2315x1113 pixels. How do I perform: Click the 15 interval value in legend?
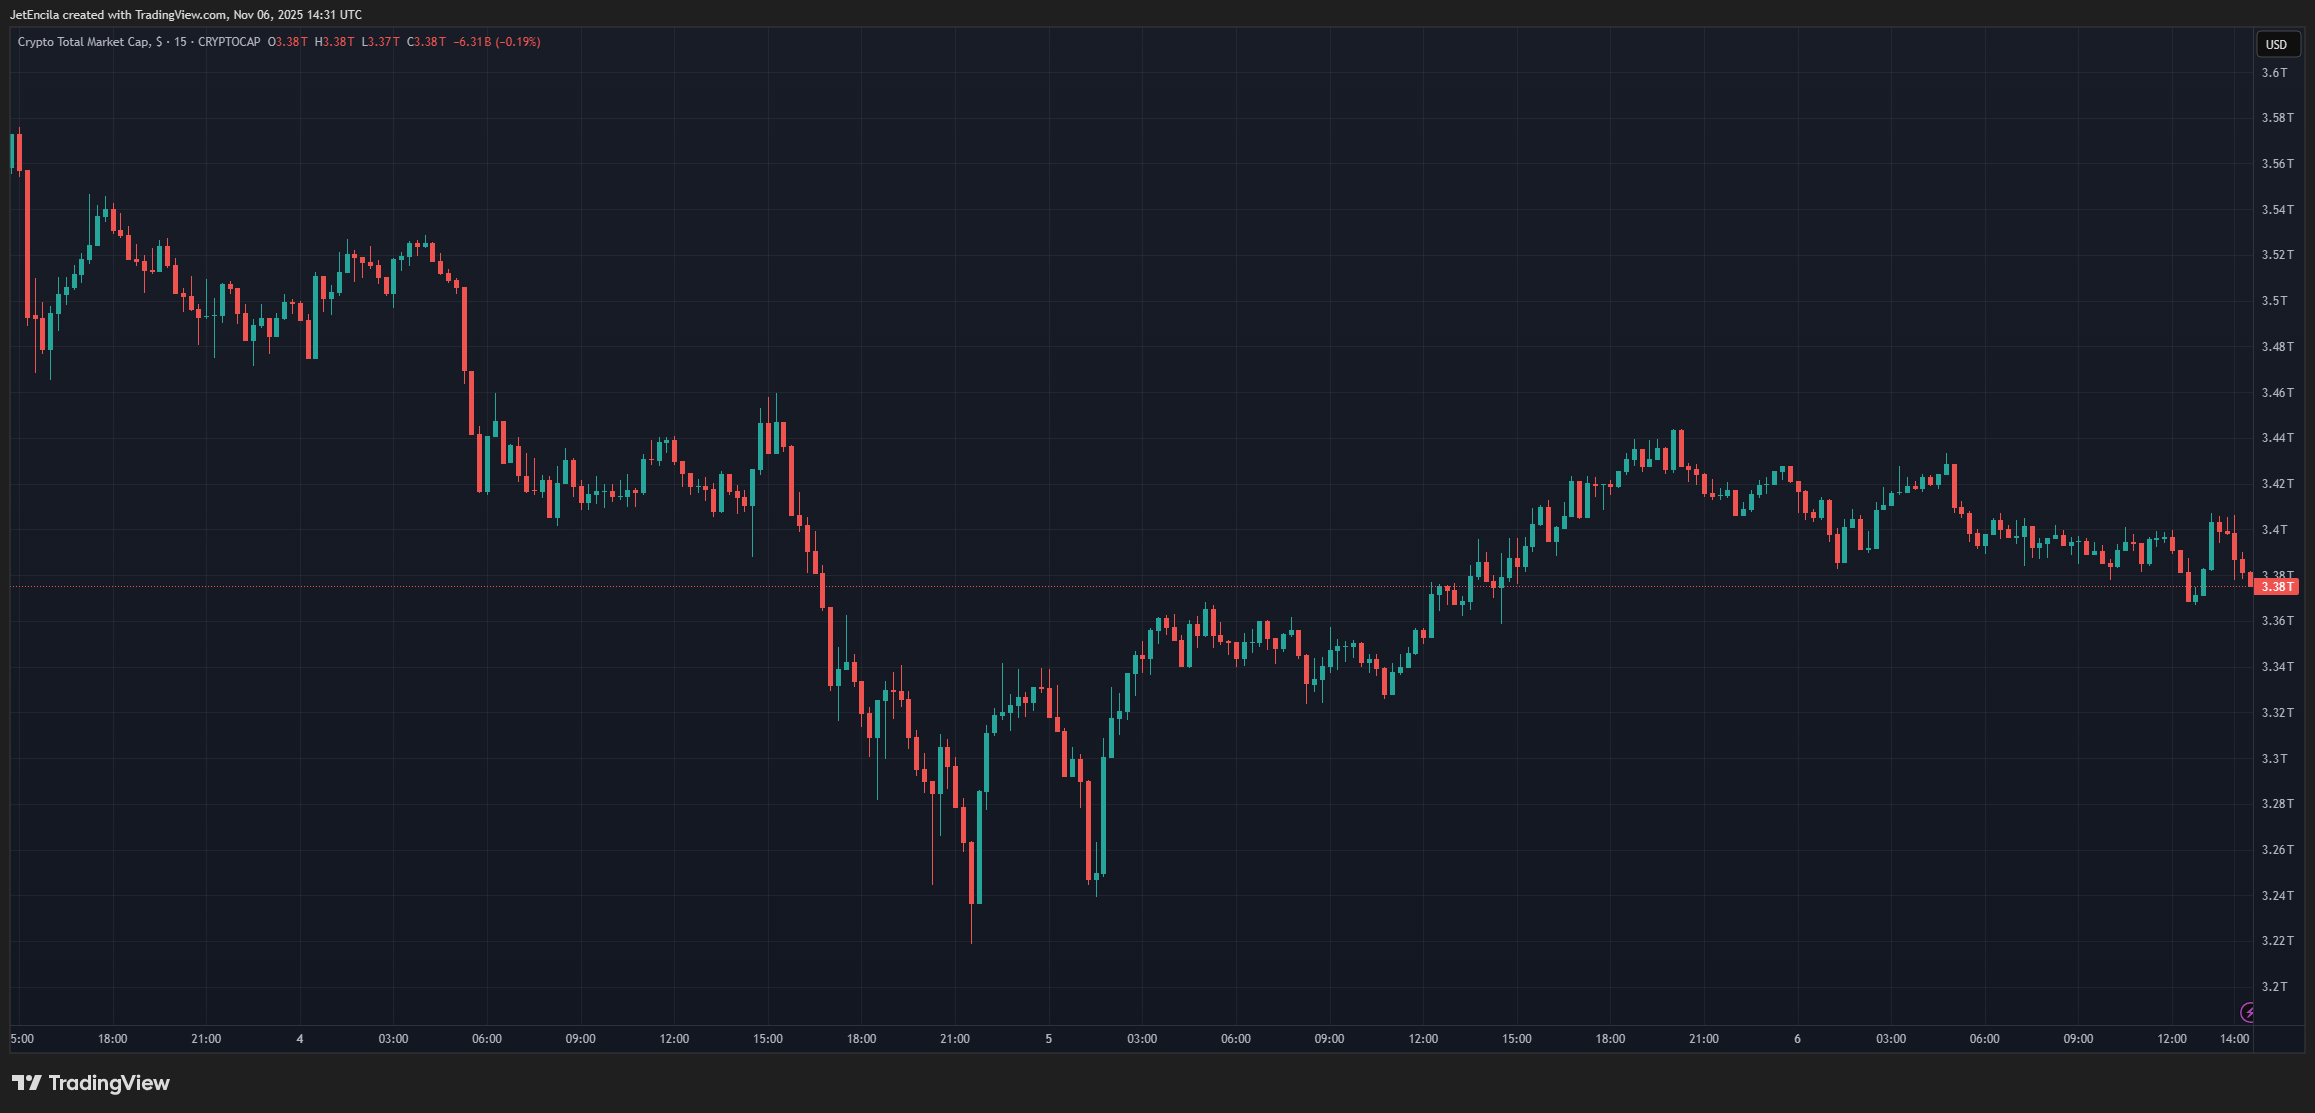coord(180,42)
